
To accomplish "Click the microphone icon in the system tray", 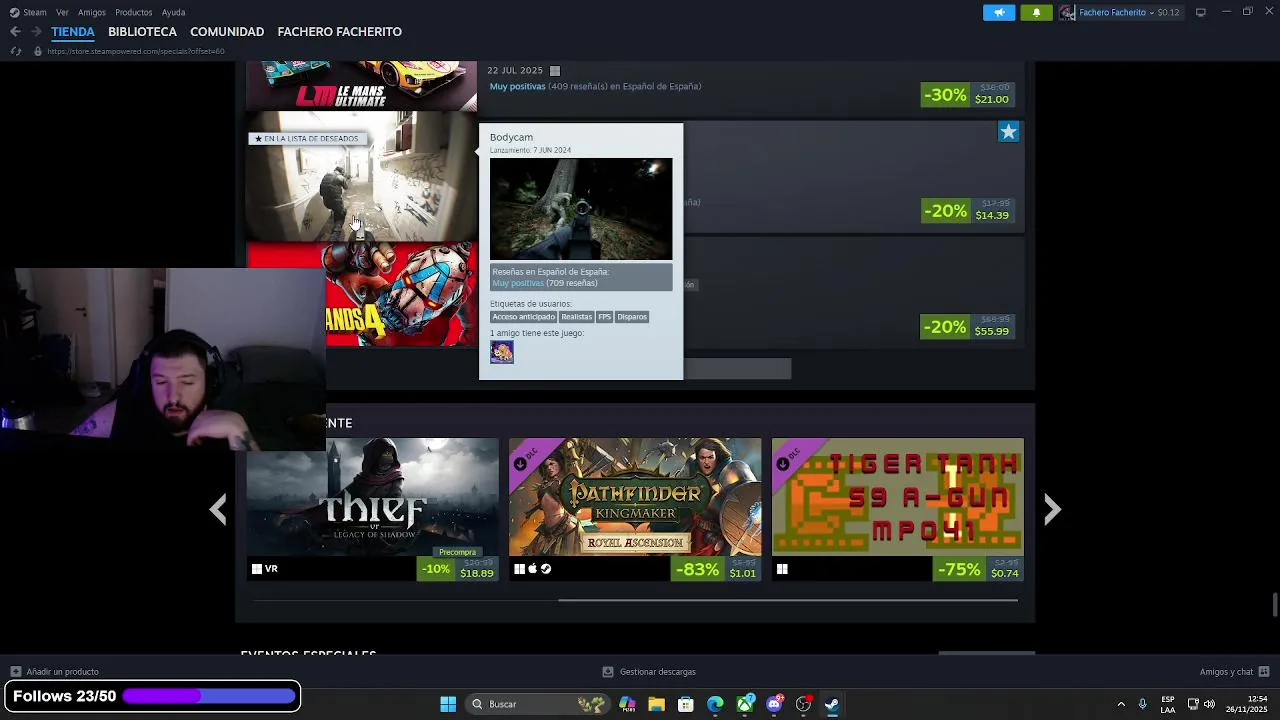I will [x=1142, y=704].
